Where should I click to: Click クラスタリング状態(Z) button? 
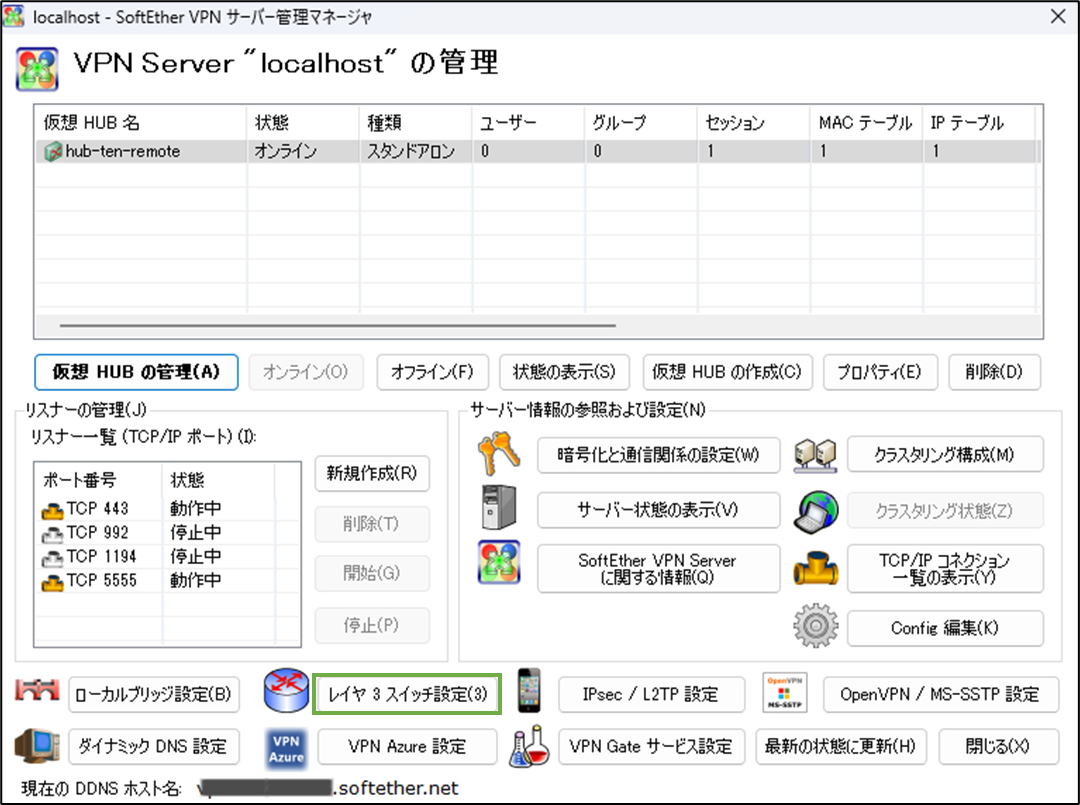945,510
